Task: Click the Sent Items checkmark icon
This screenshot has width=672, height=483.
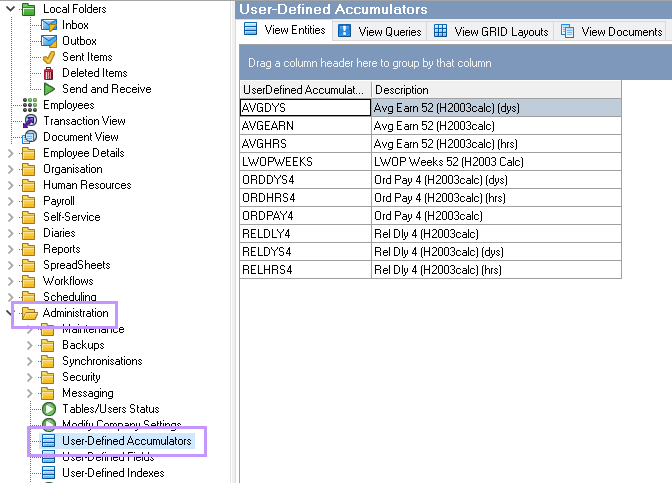Action: tap(48, 57)
